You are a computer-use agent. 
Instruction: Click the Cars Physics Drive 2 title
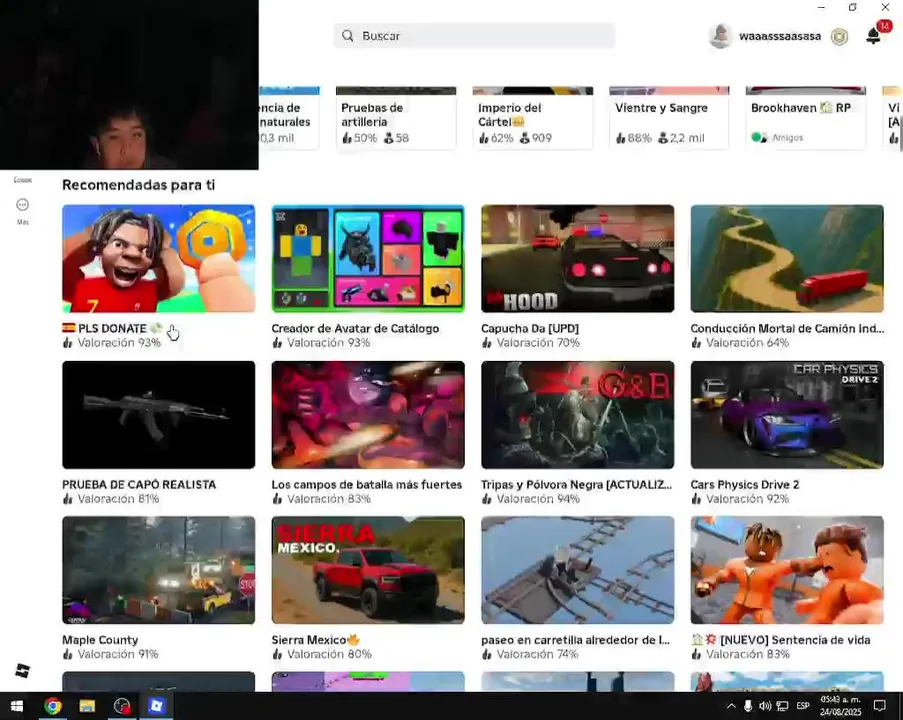coord(745,484)
